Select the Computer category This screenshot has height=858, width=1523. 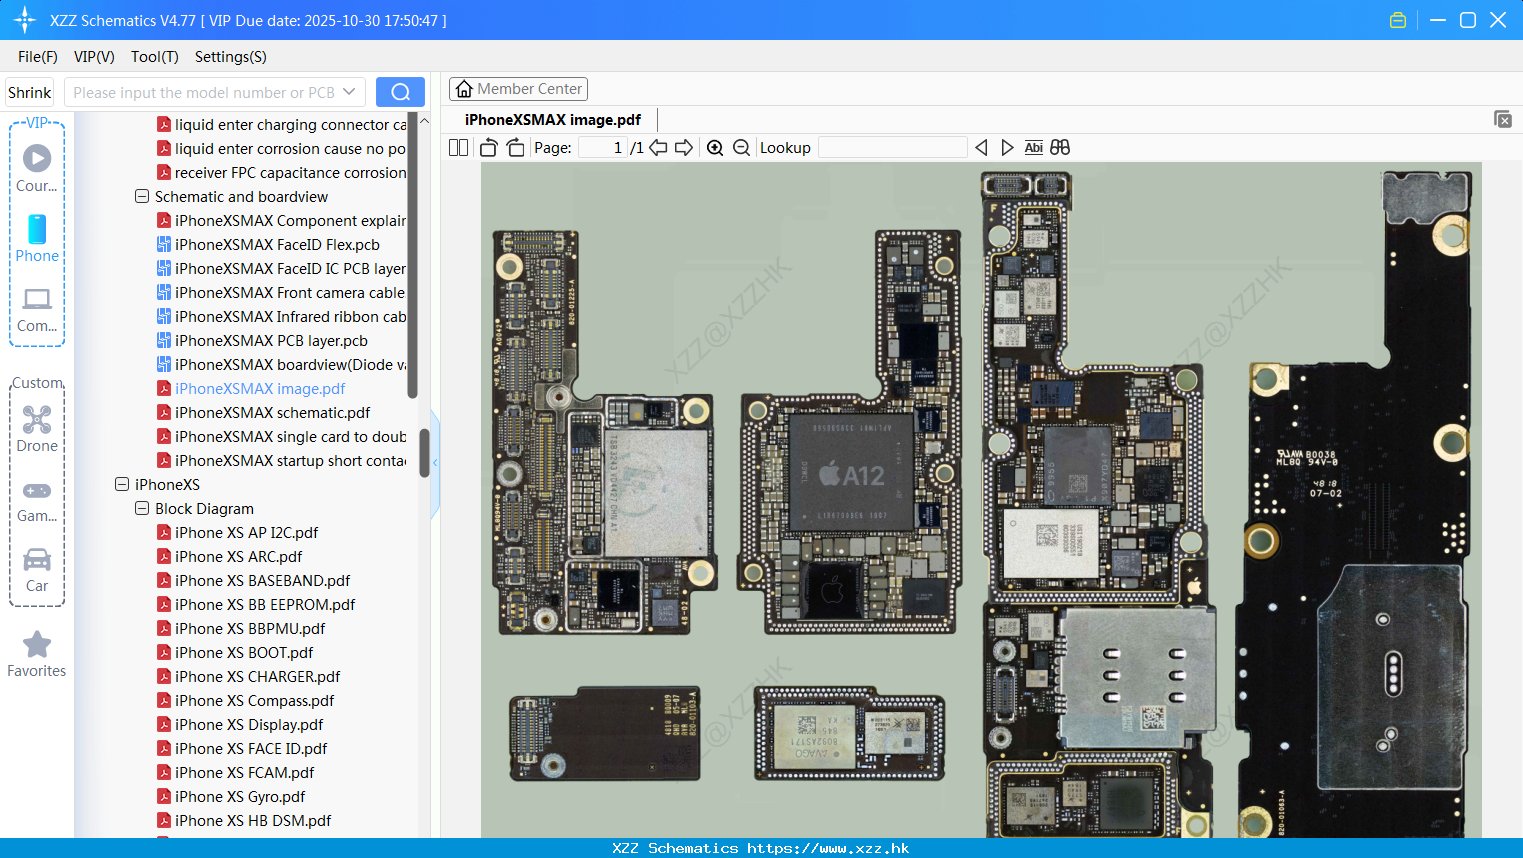(37, 309)
